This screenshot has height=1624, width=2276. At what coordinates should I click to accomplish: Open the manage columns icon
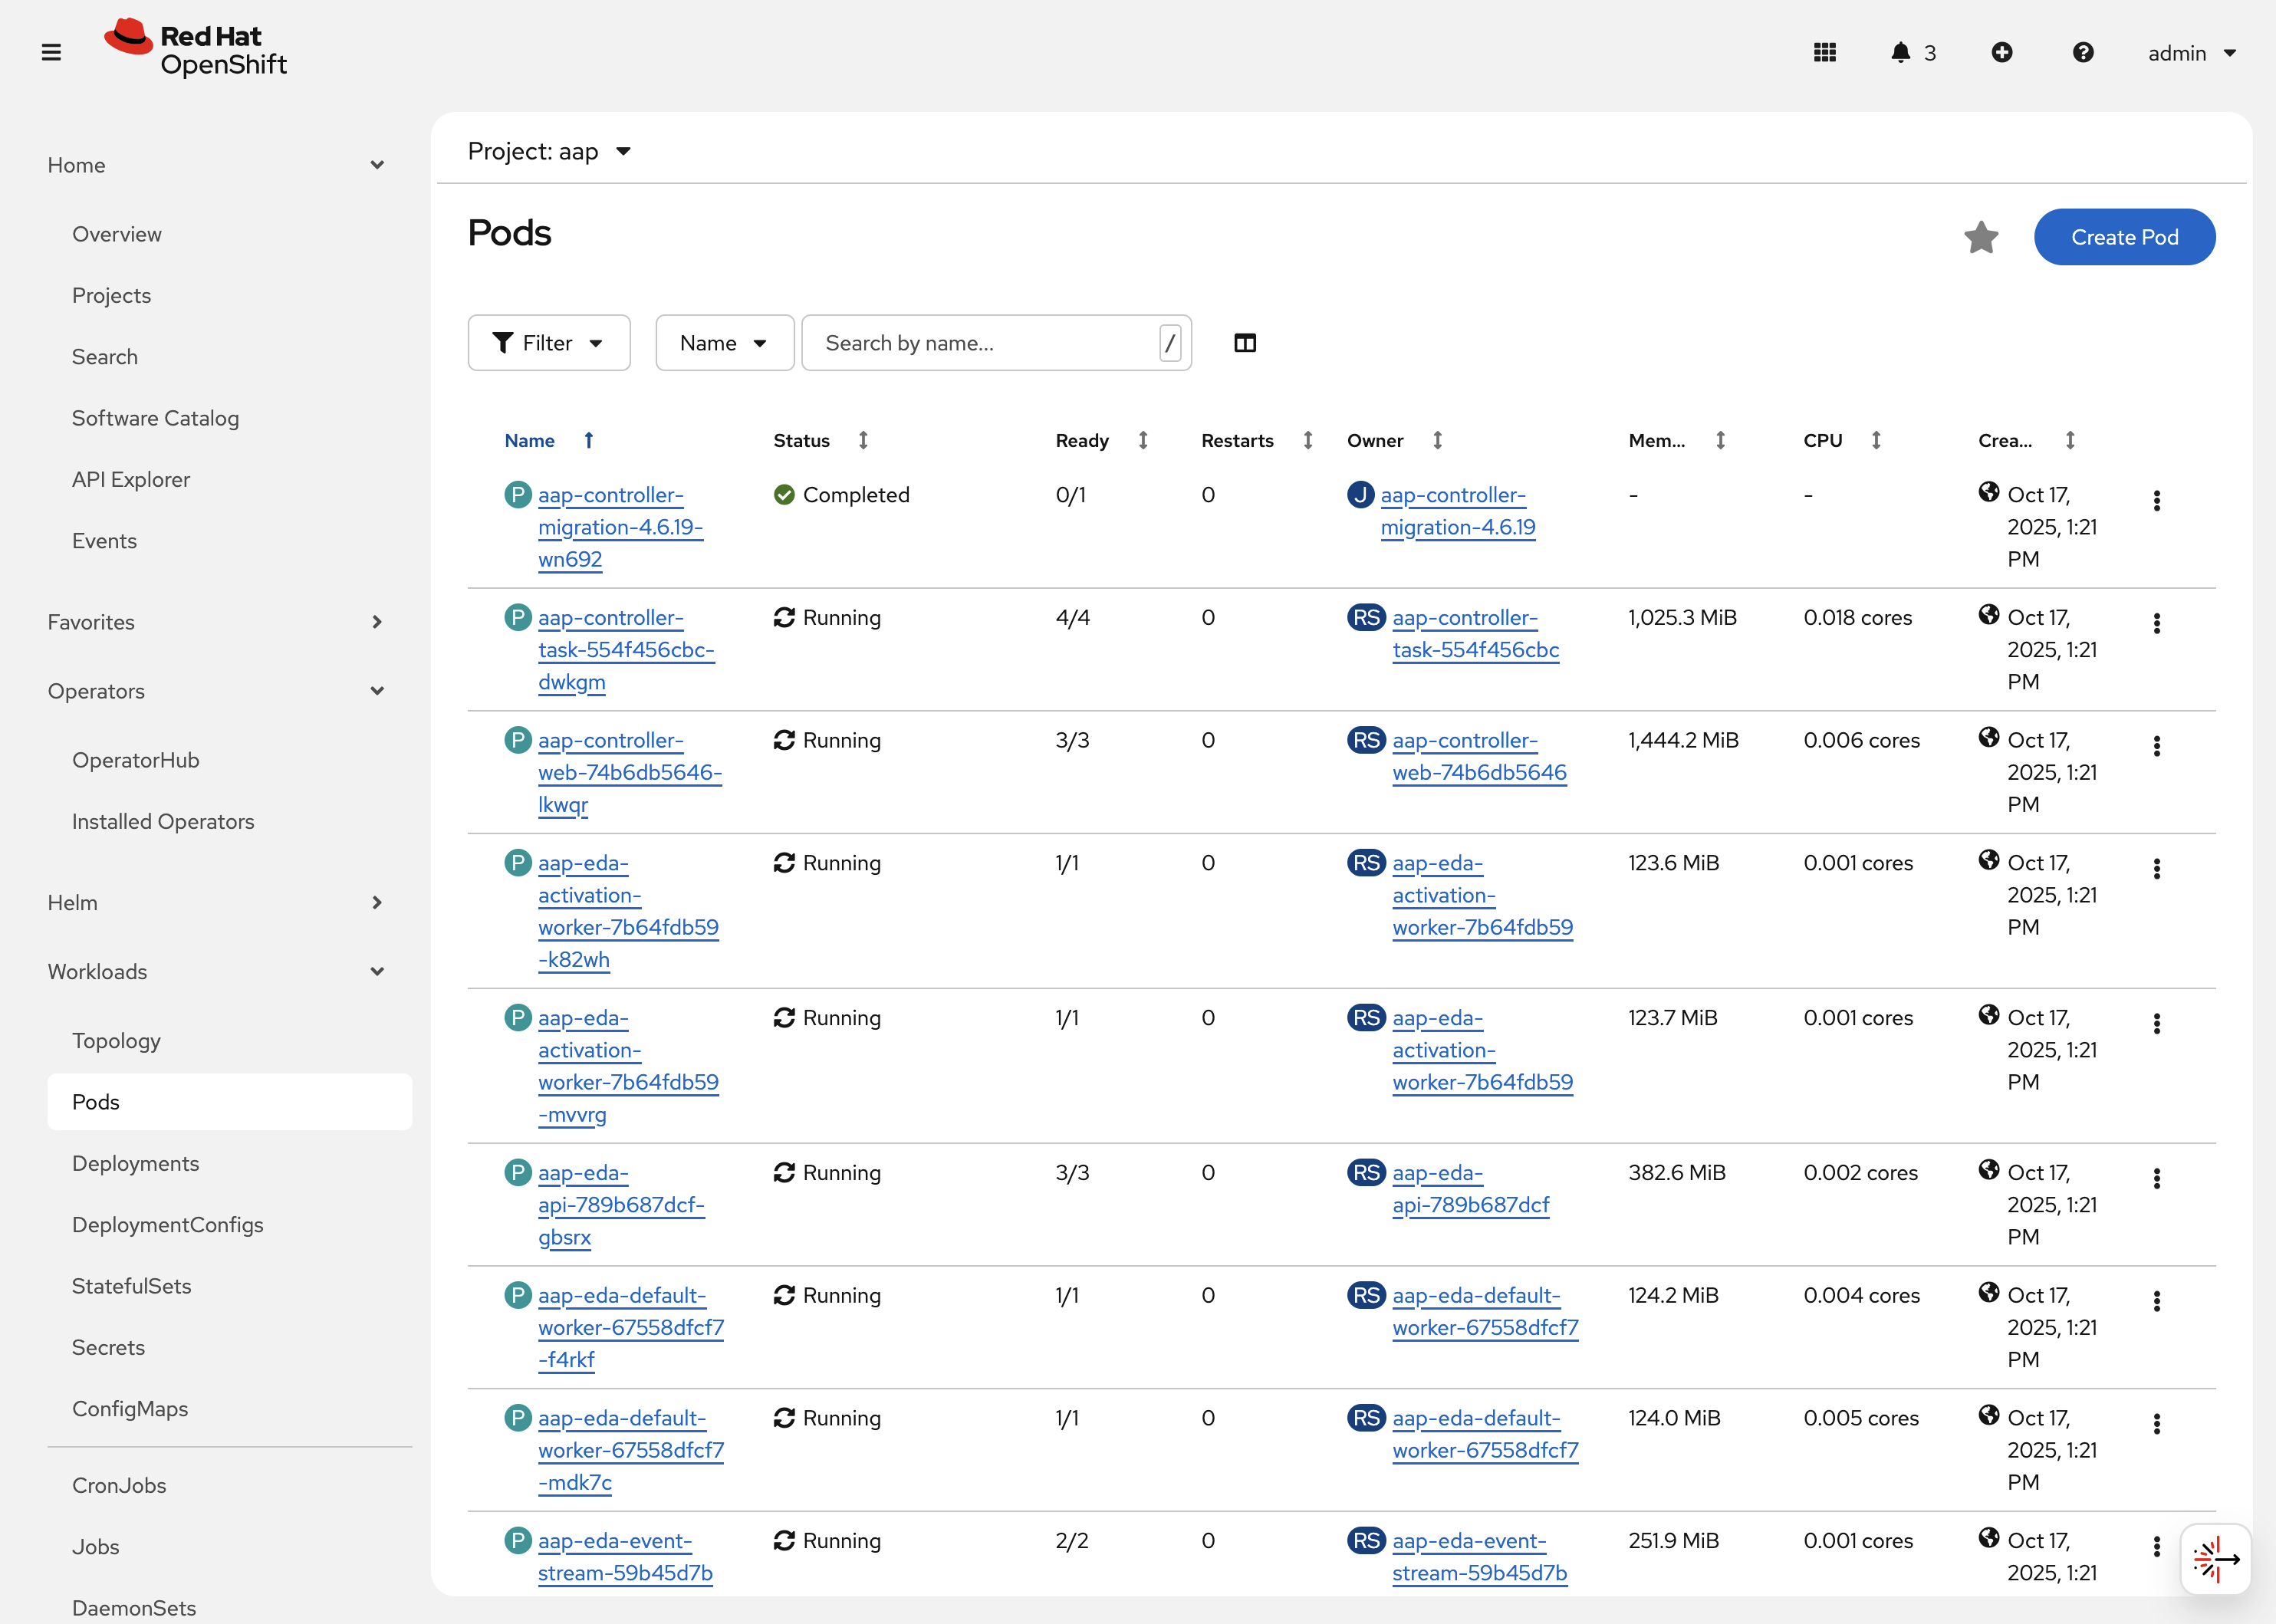tap(1244, 343)
